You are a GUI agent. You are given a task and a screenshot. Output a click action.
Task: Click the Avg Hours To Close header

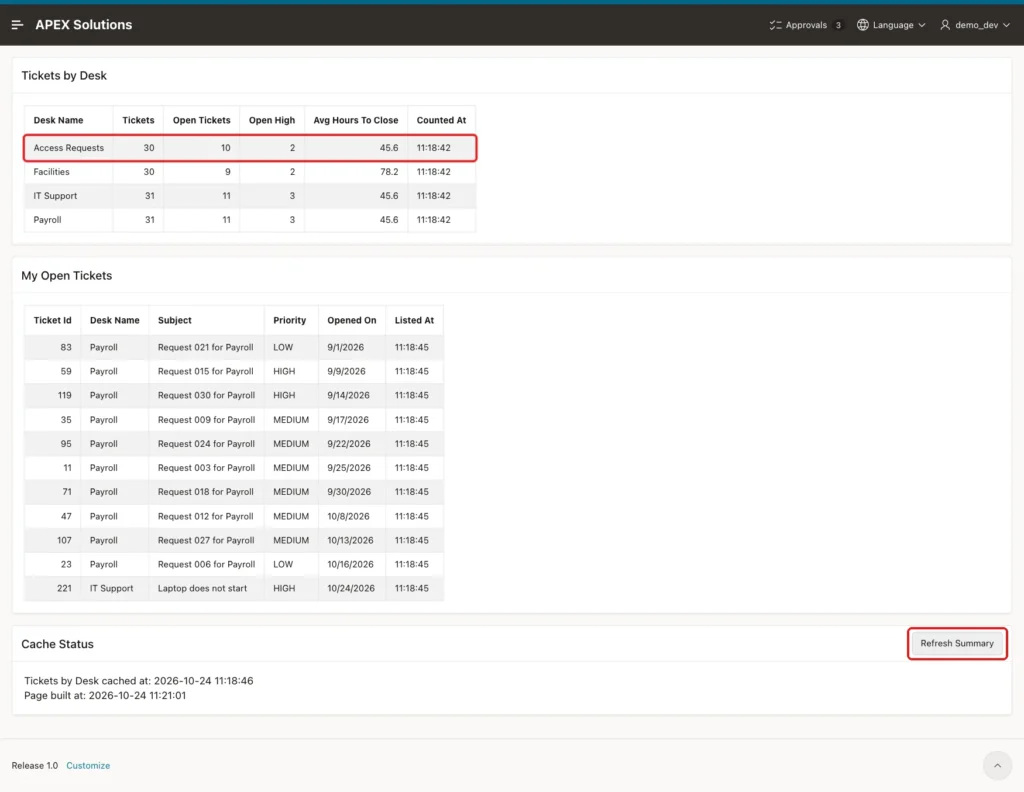pyautogui.click(x=355, y=120)
